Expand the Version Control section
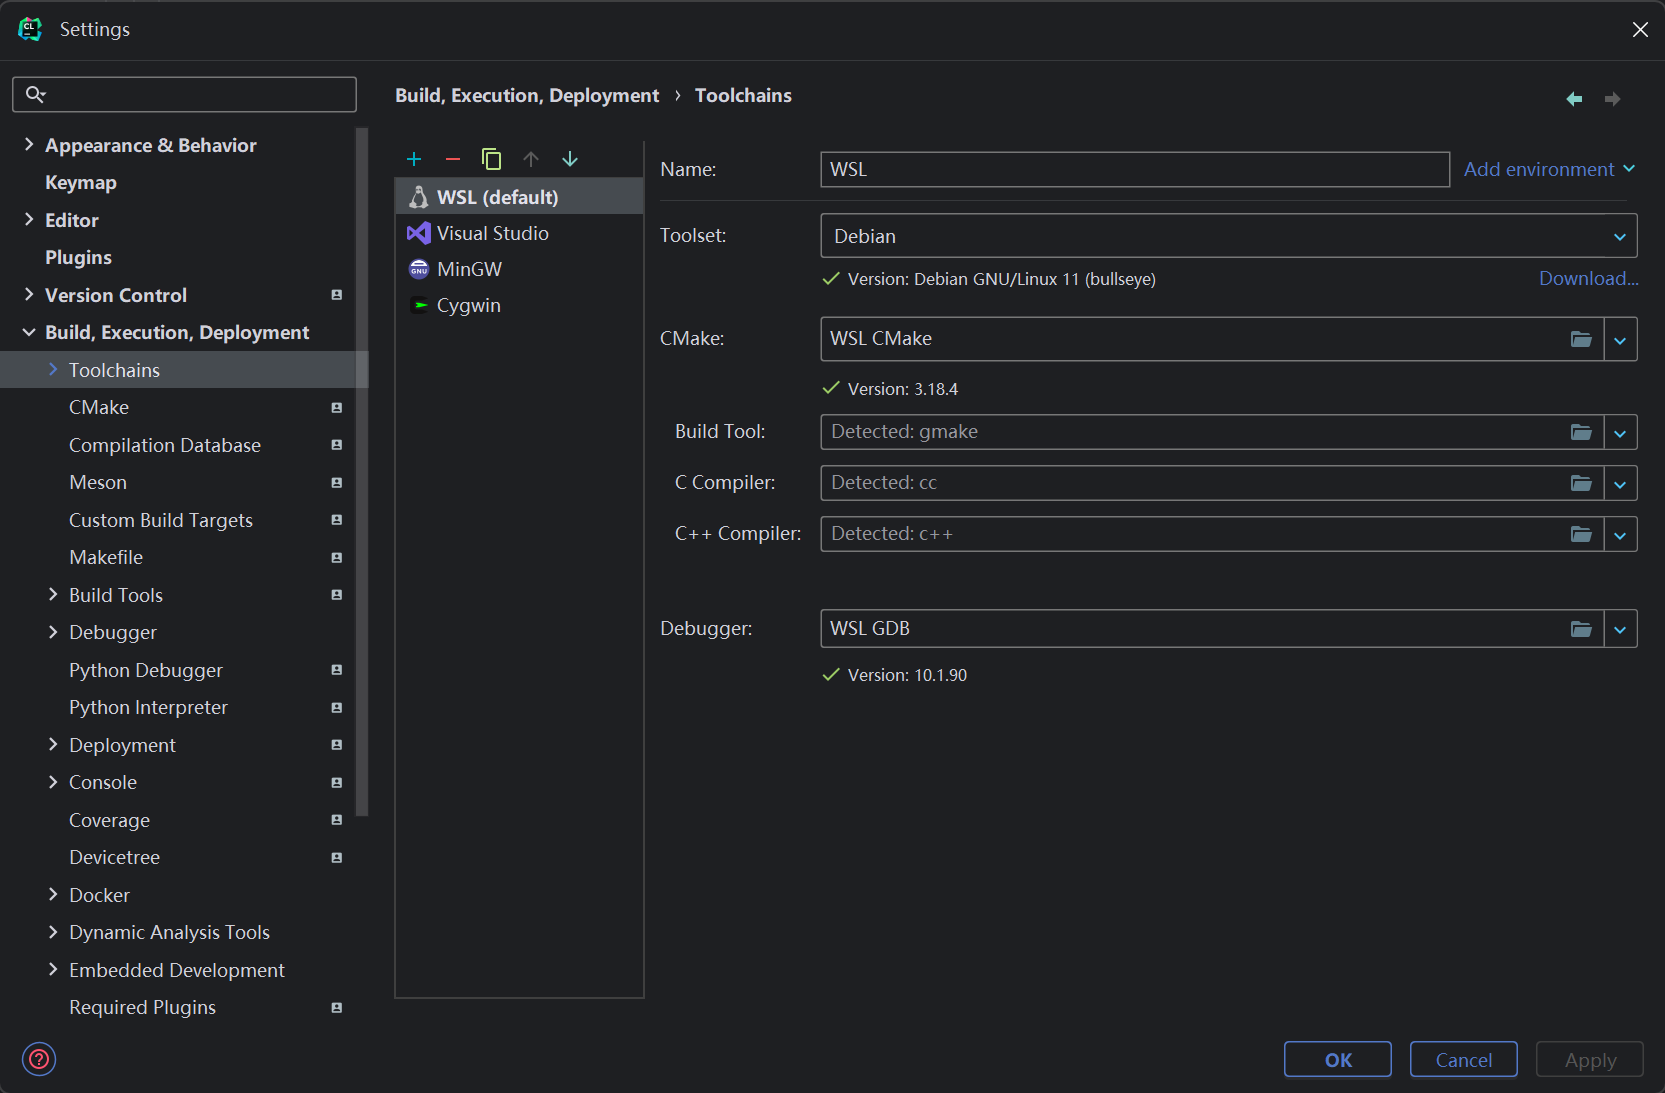1665x1093 pixels. coord(29,295)
